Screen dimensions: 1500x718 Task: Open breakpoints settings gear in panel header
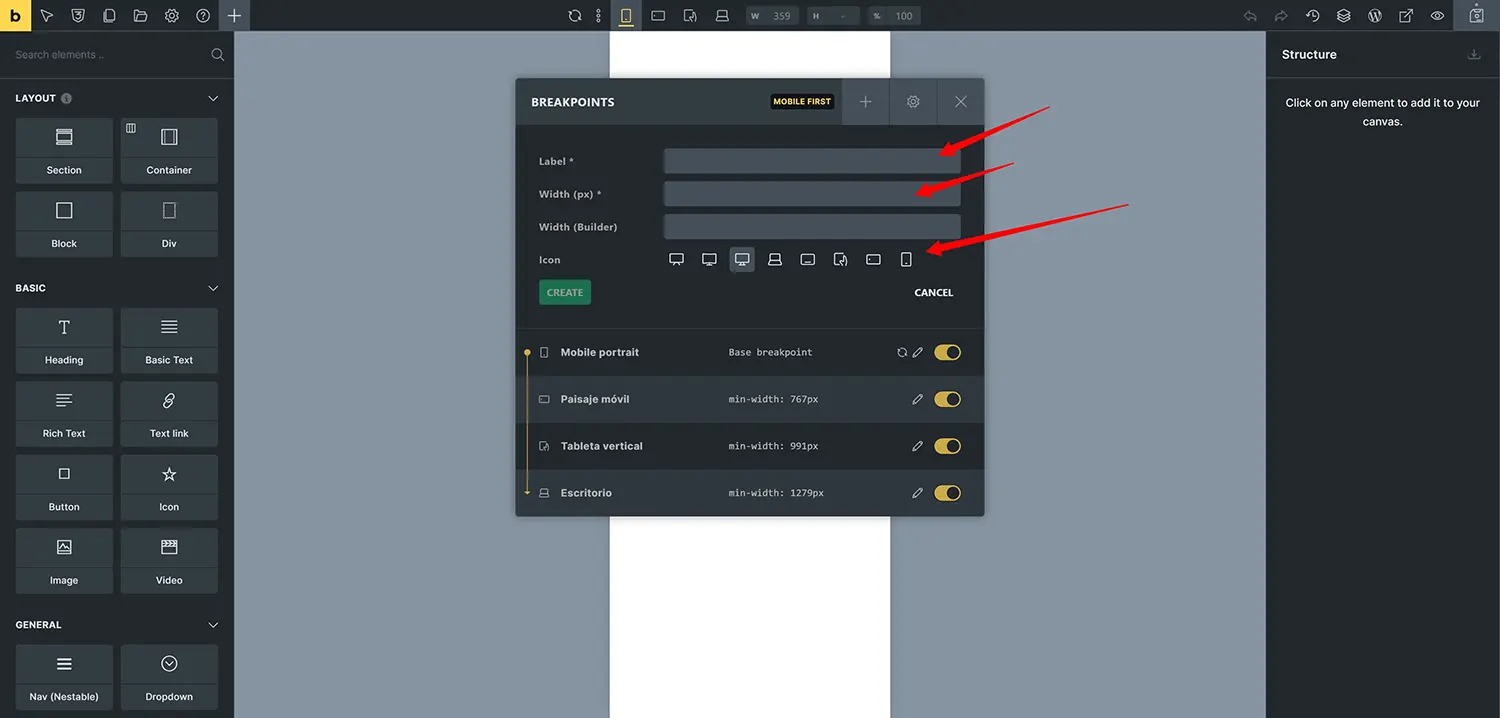click(x=912, y=102)
